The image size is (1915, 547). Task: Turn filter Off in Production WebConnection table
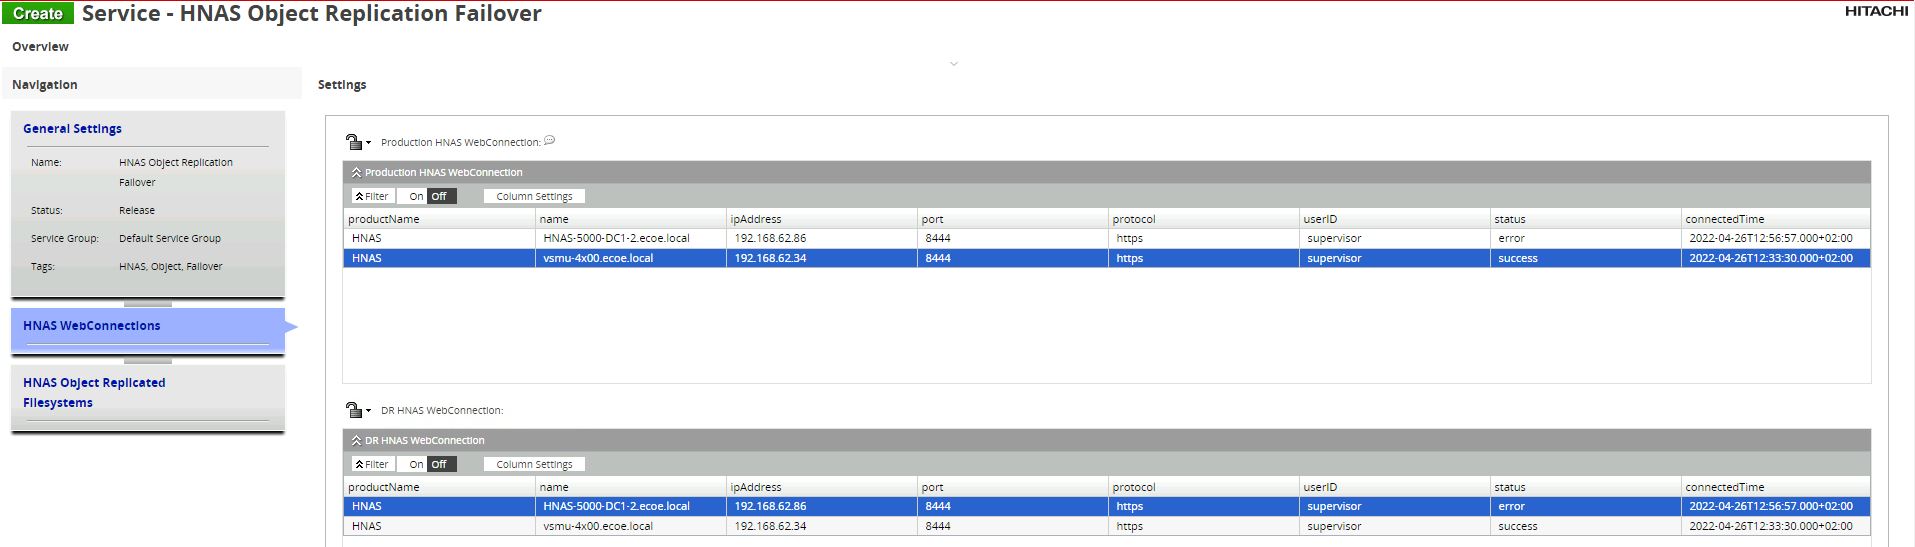tap(440, 196)
